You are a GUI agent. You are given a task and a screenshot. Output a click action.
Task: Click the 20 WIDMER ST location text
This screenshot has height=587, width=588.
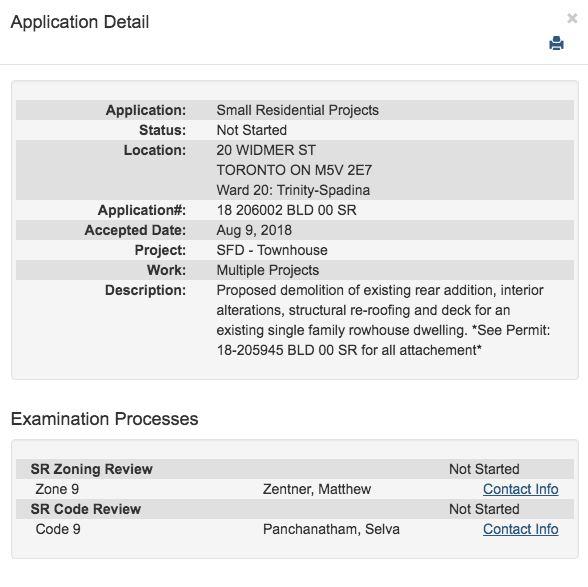[266, 150]
